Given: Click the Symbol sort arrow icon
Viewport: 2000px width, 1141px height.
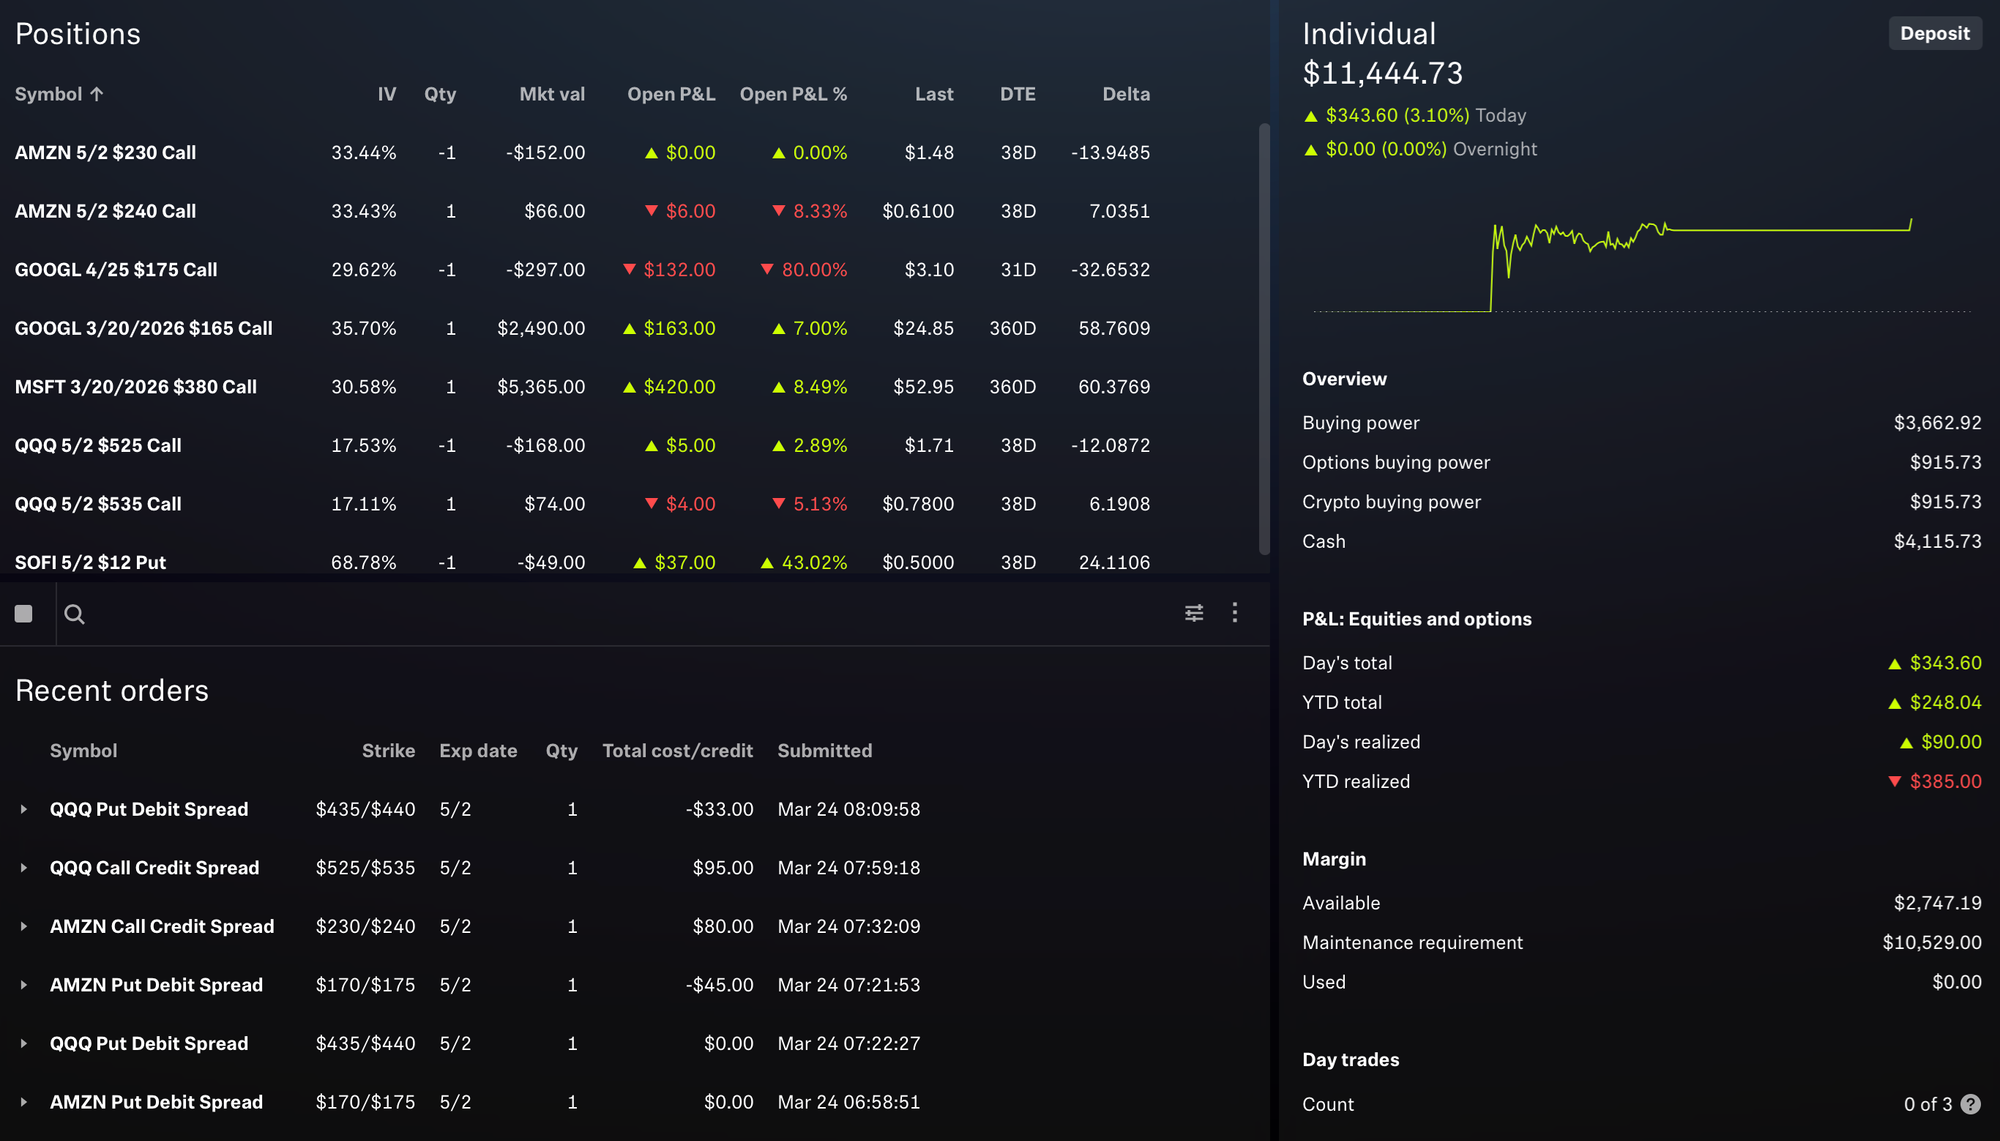Looking at the screenshot, I should coord(97,94).
